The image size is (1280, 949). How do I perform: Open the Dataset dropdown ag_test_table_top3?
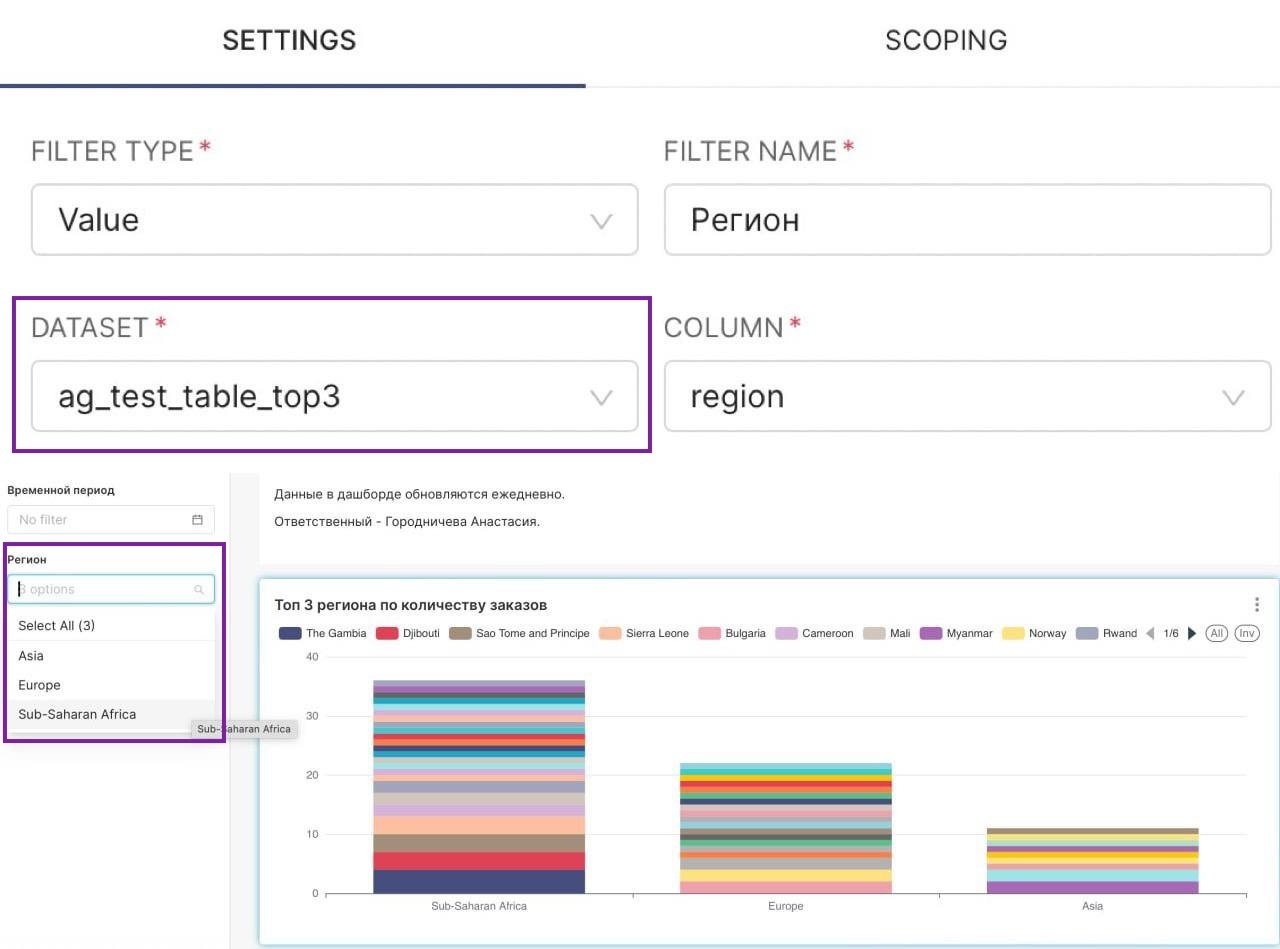[334, 397]
